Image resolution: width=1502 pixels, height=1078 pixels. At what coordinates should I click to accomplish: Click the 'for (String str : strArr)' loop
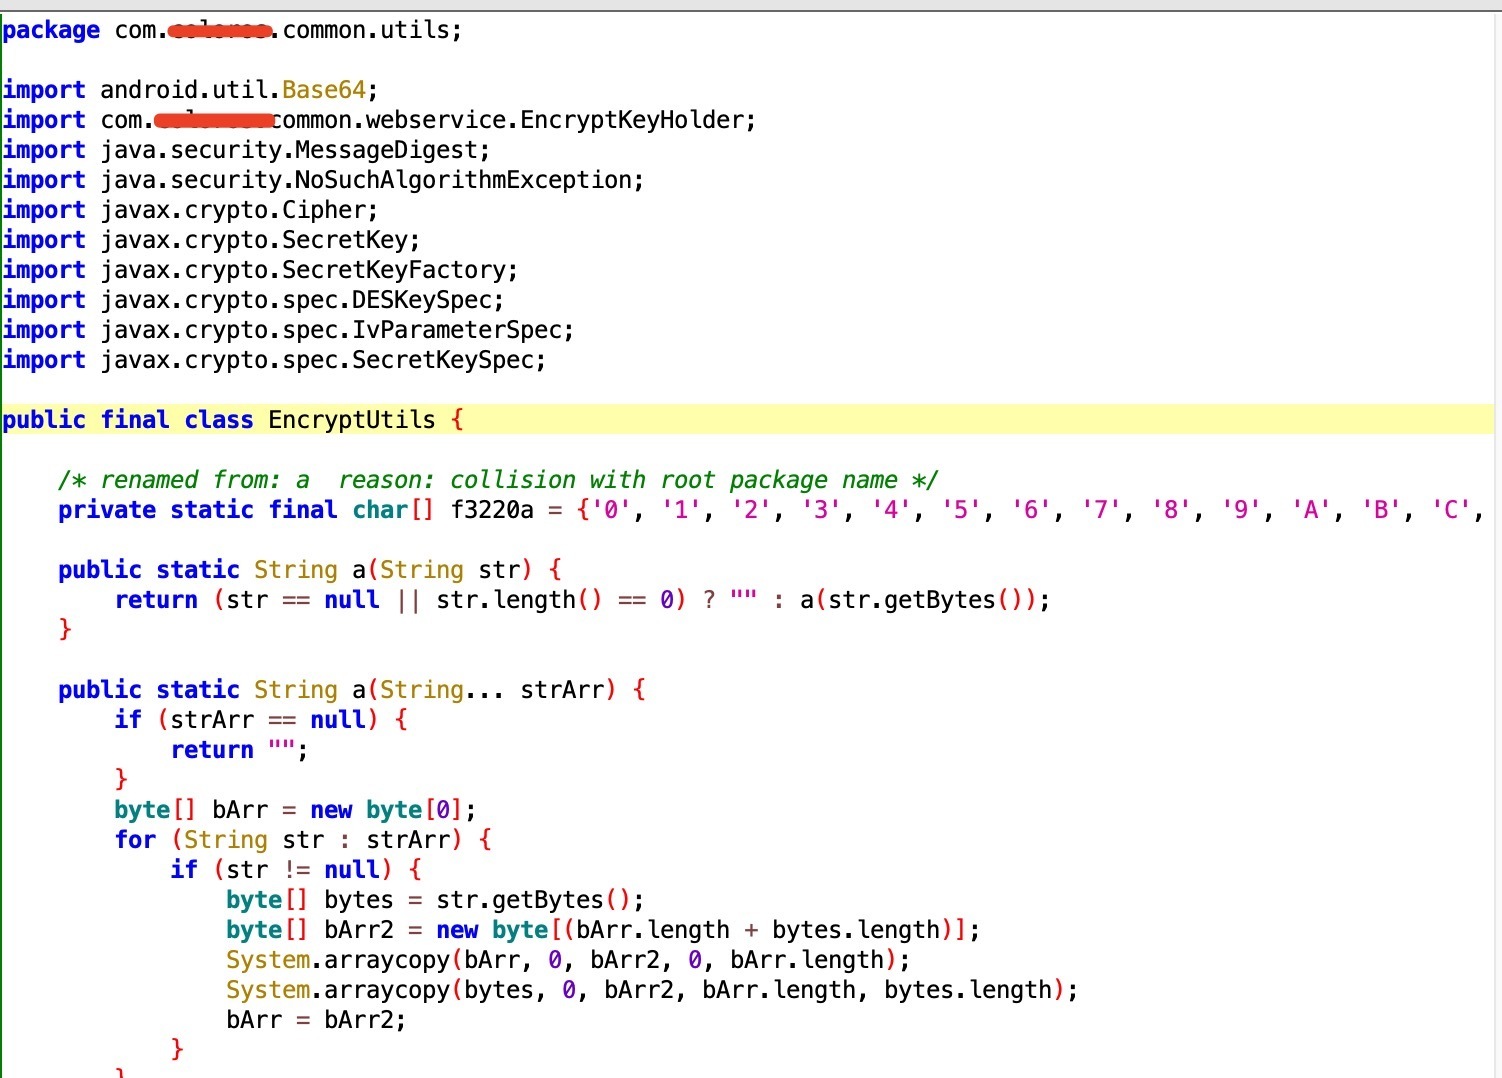[302, 840]
